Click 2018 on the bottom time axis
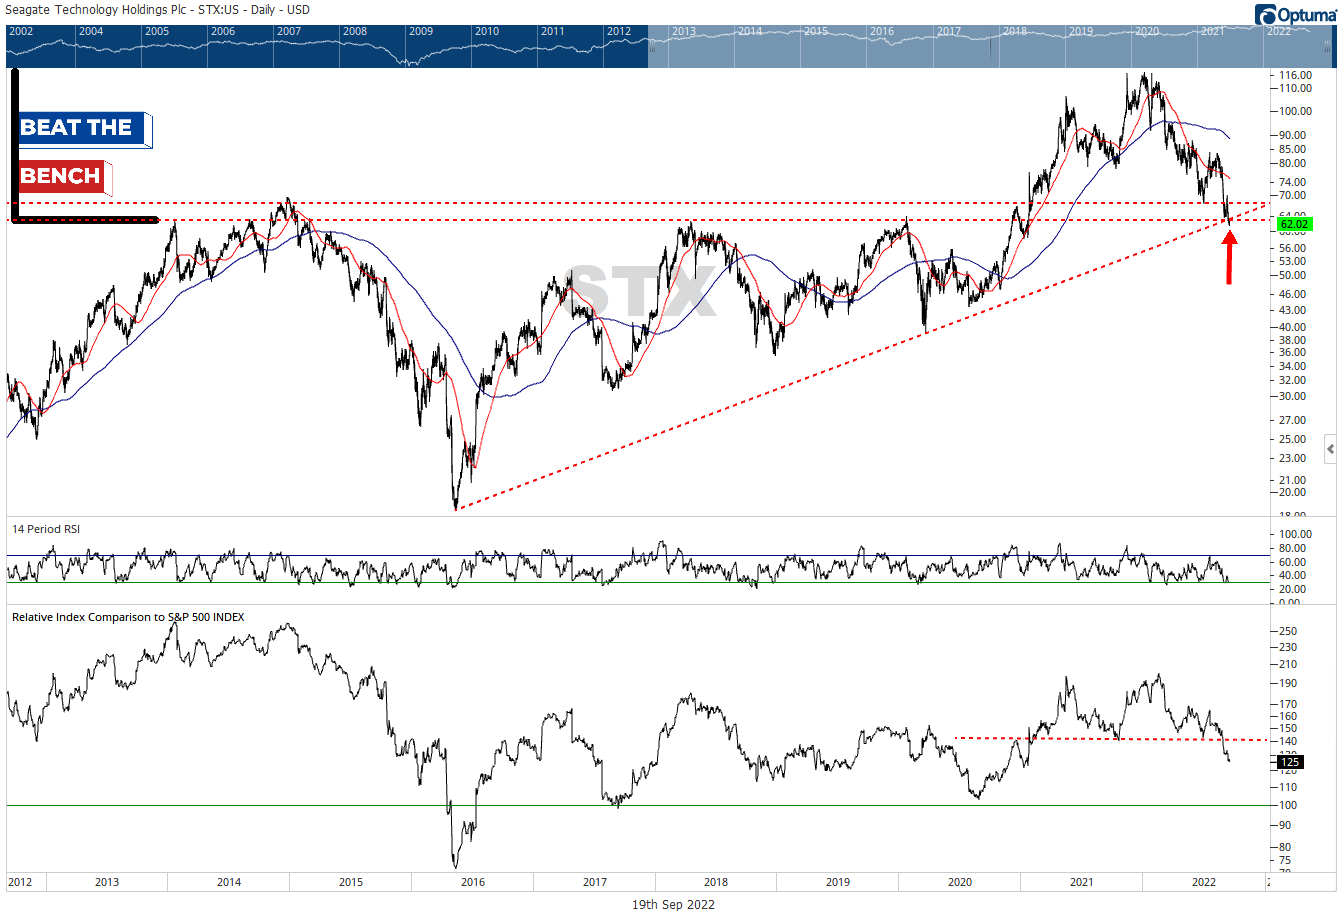 pyautogui.click(x=716, y=882)
